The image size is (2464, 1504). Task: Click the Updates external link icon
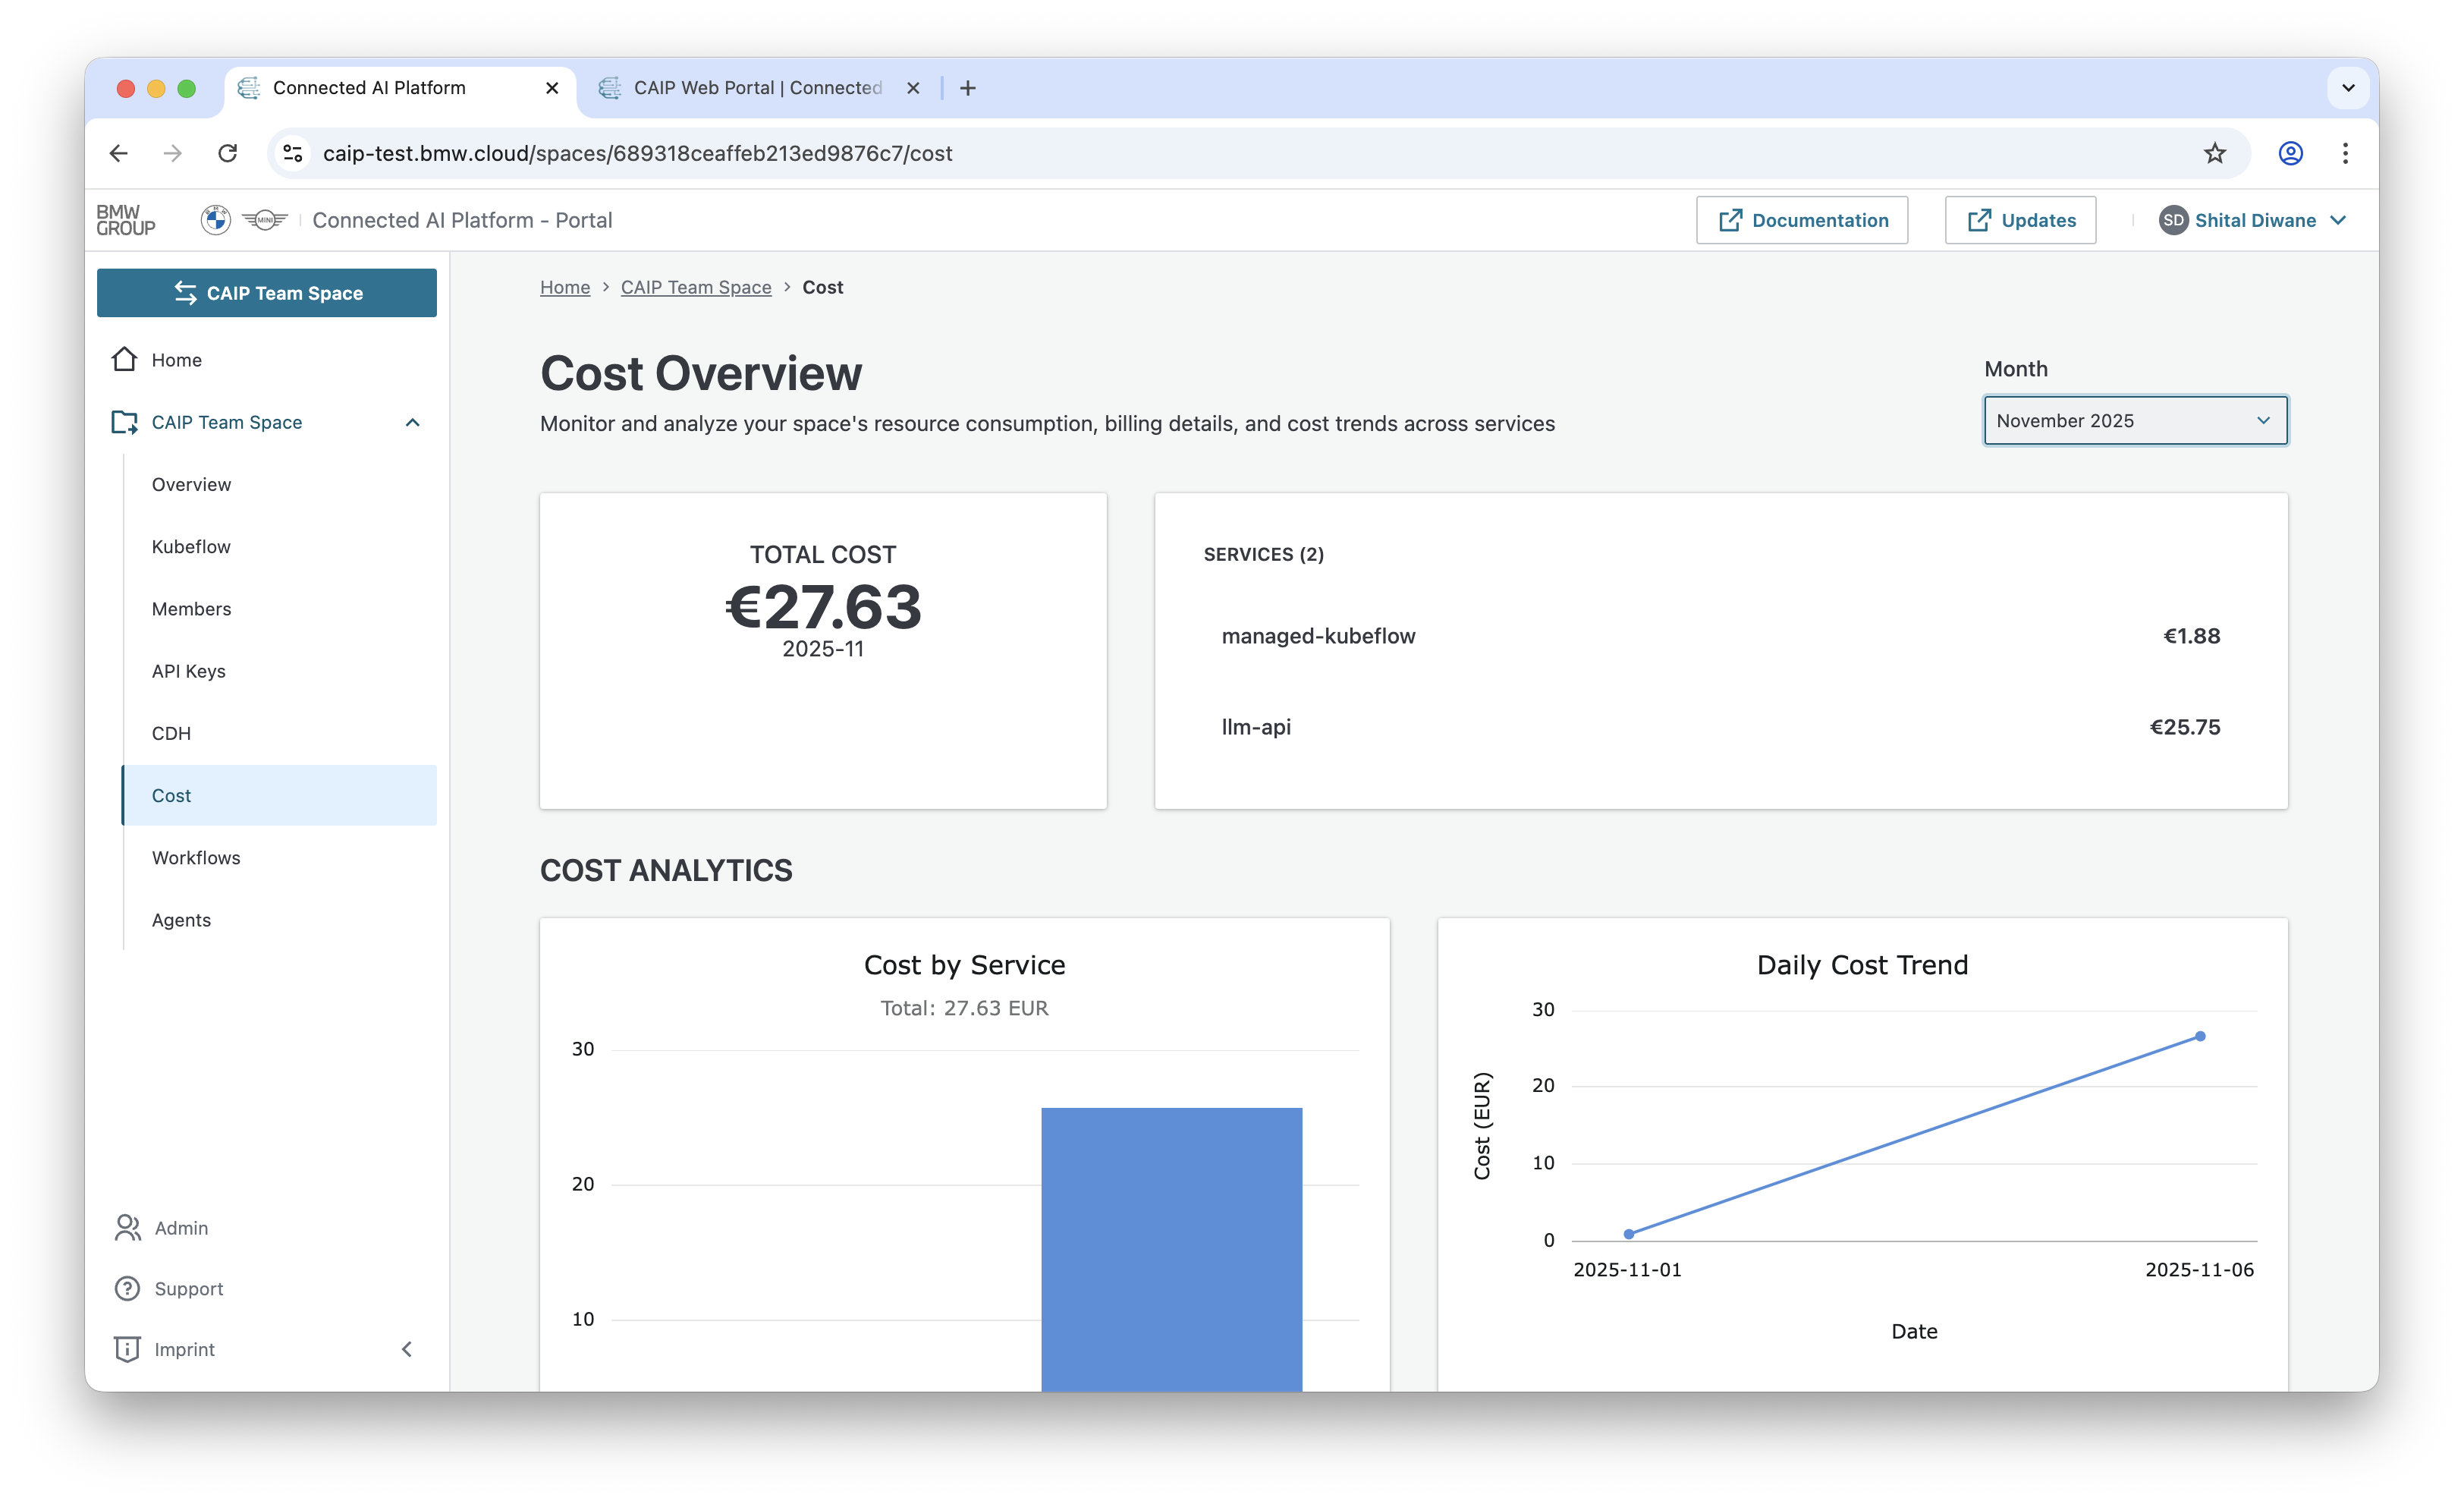1979,220
